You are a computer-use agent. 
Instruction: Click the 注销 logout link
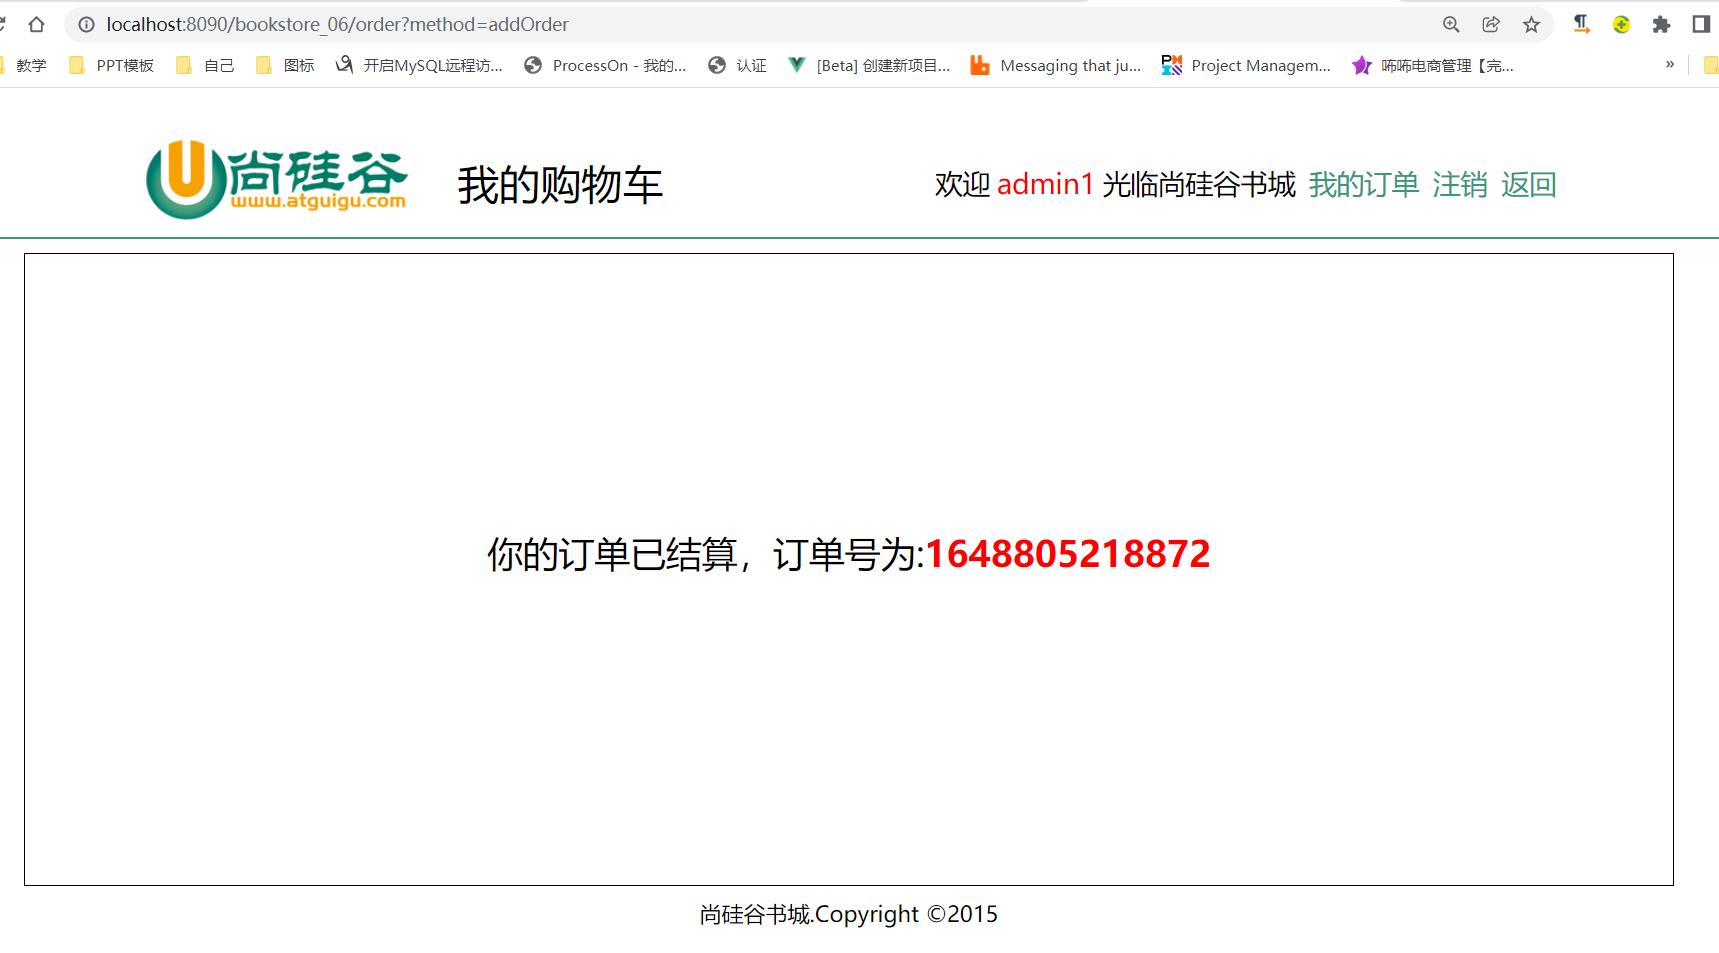click(1459, 184)
